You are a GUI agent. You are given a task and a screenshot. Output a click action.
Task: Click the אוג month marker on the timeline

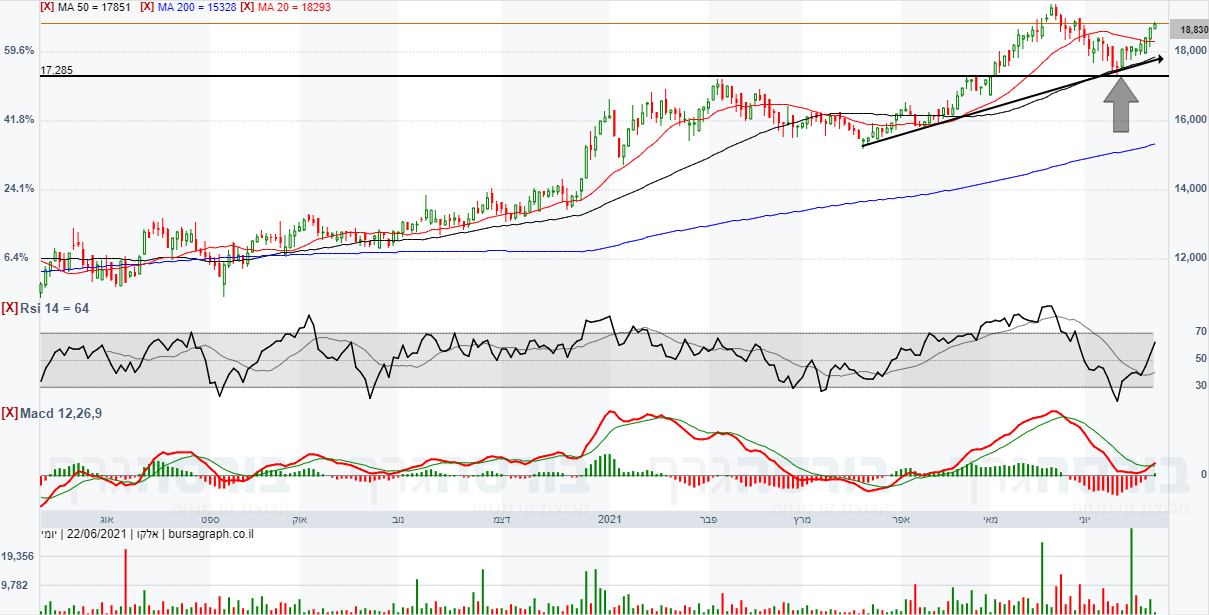pos(107,520)
